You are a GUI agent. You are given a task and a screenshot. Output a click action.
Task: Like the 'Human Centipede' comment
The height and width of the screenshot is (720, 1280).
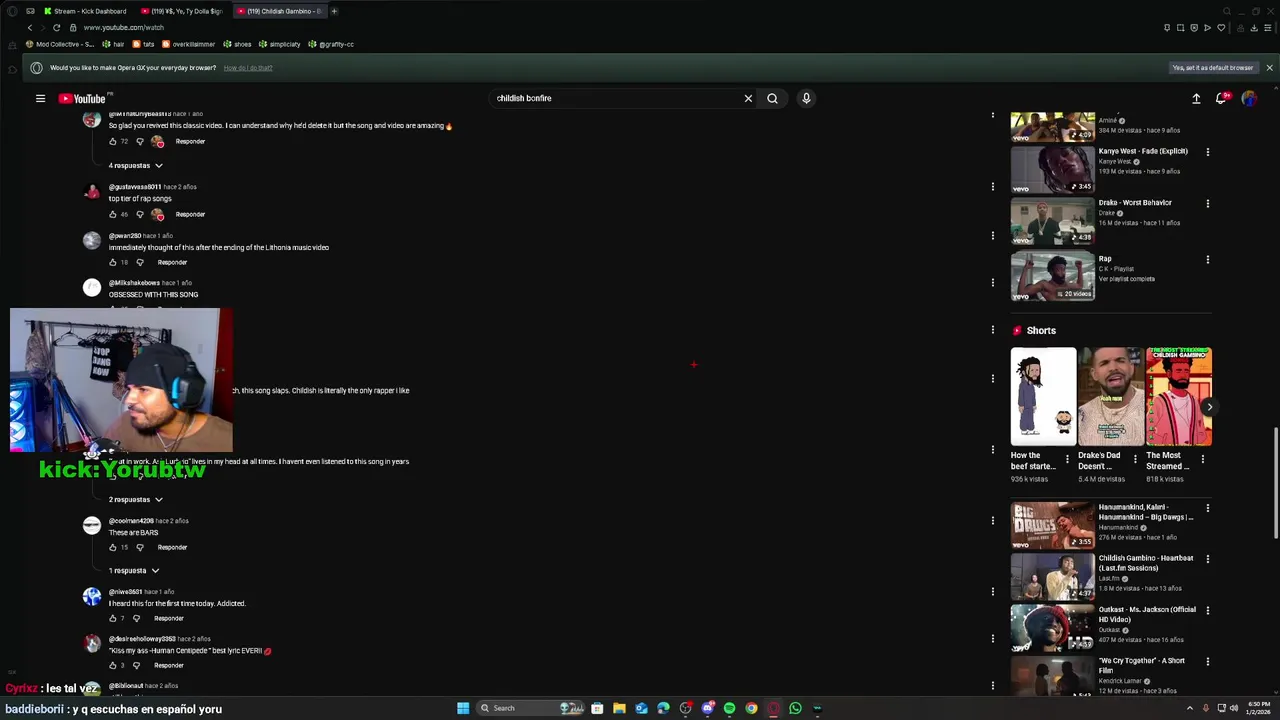[113, 665]
